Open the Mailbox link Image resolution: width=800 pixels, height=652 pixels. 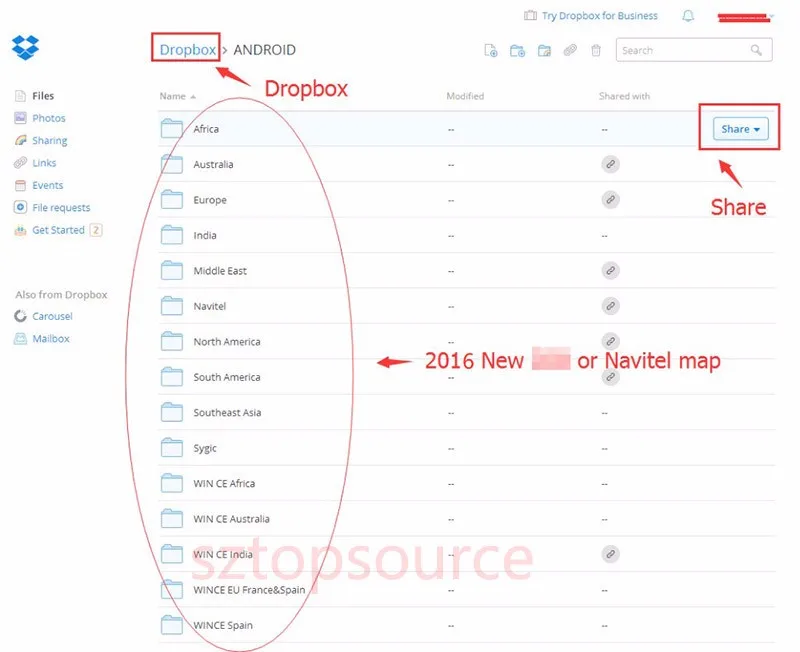[51, 339]
